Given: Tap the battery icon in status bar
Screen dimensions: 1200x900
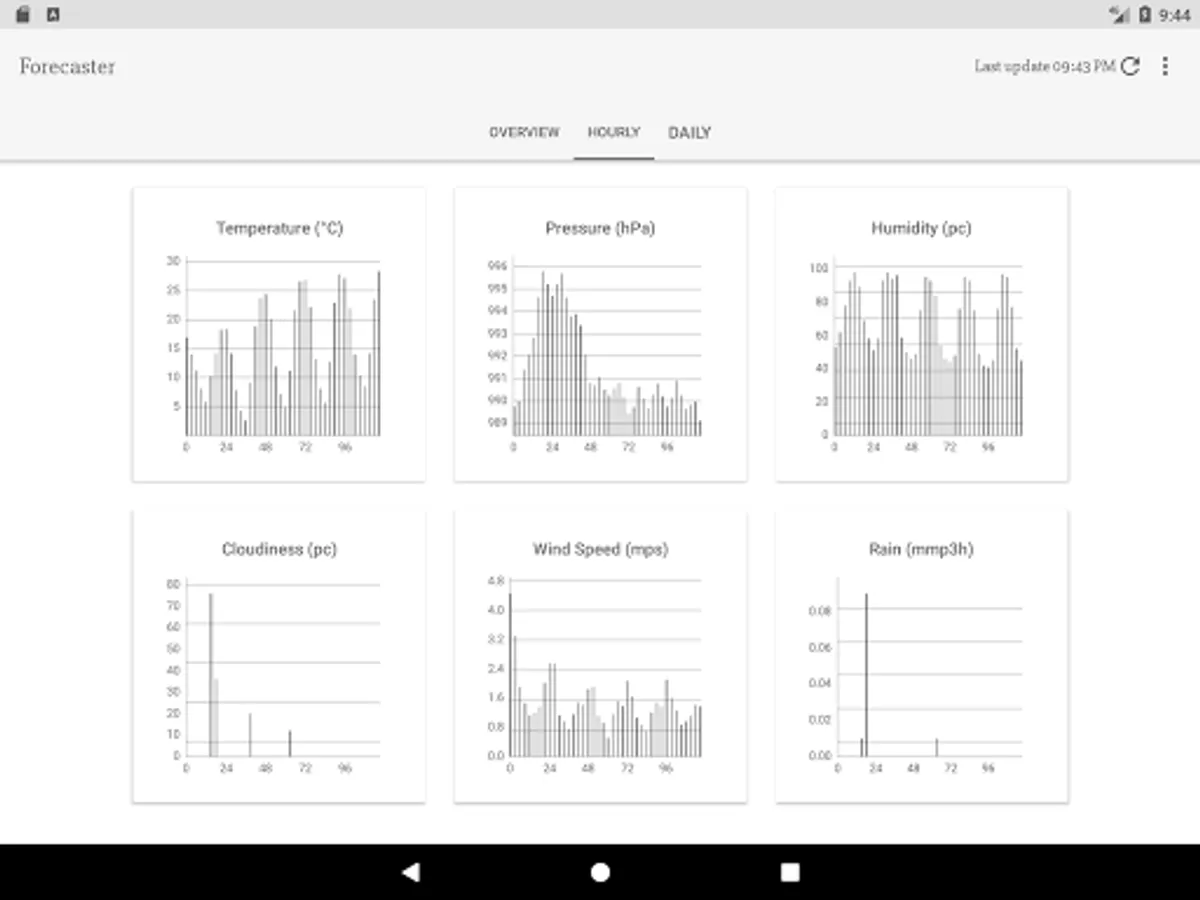Looking at the screenshot, I should (x=1146, y=14).
